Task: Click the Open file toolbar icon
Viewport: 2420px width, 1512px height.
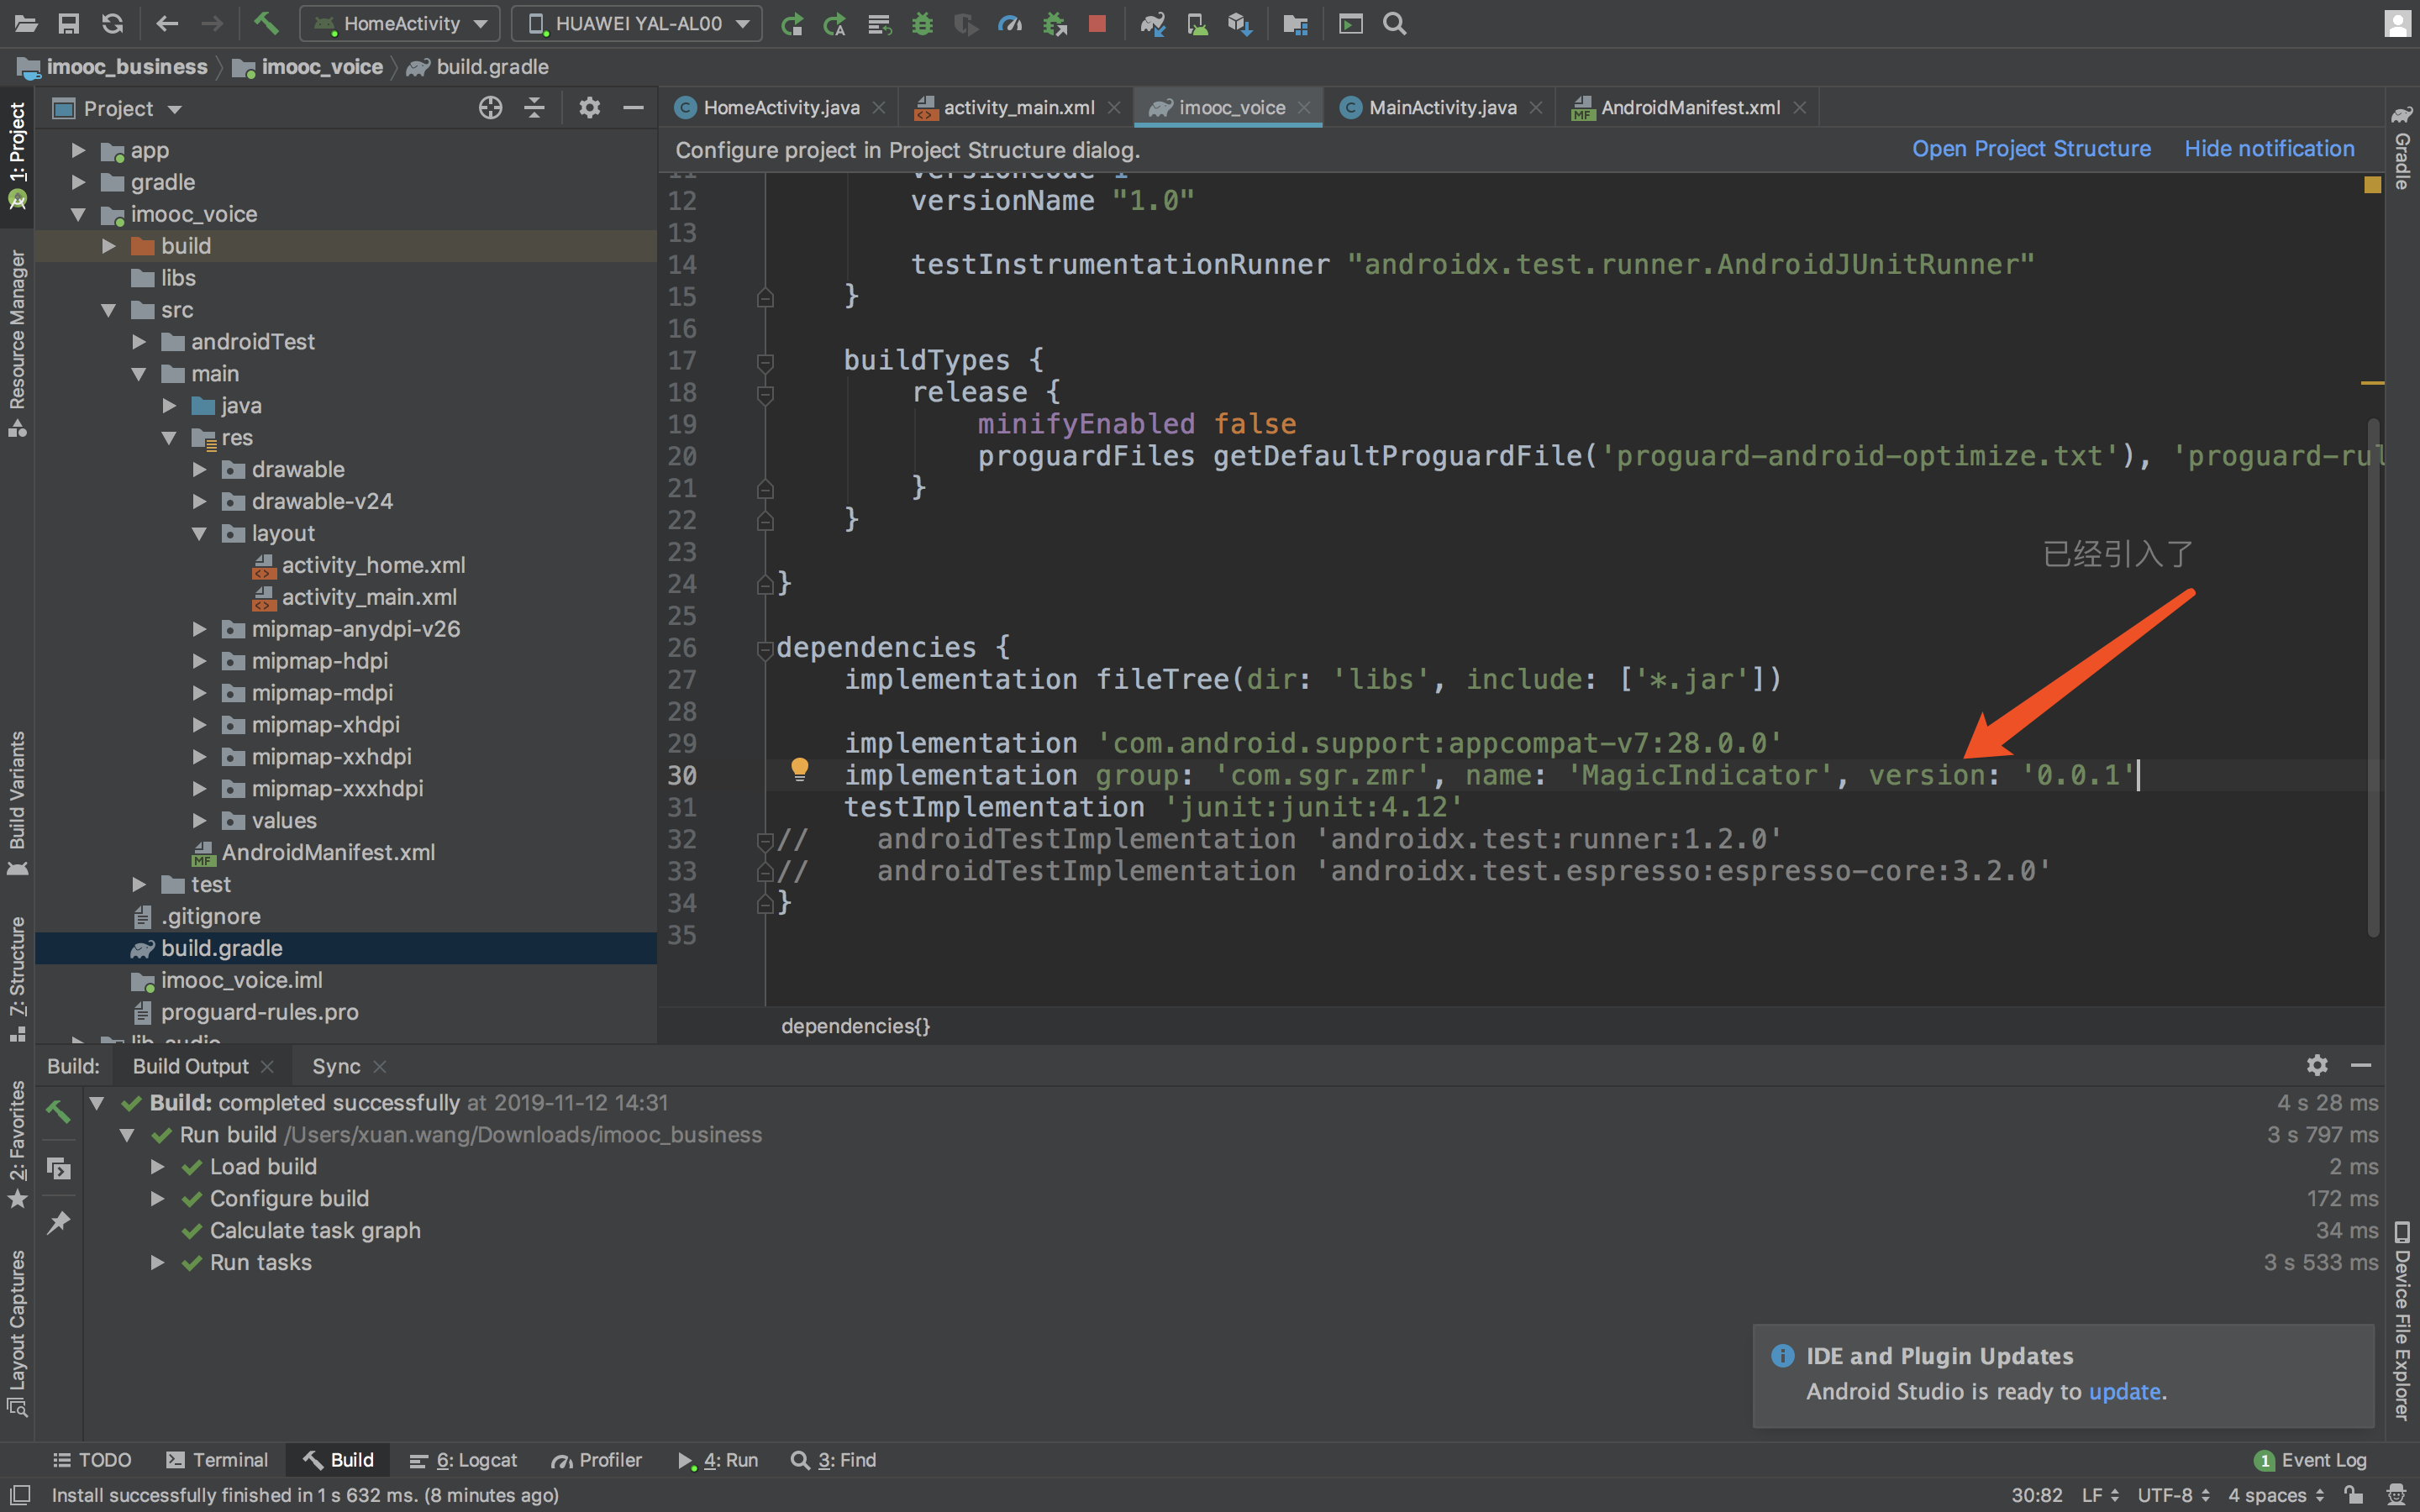Action: [x=26, y=23]
